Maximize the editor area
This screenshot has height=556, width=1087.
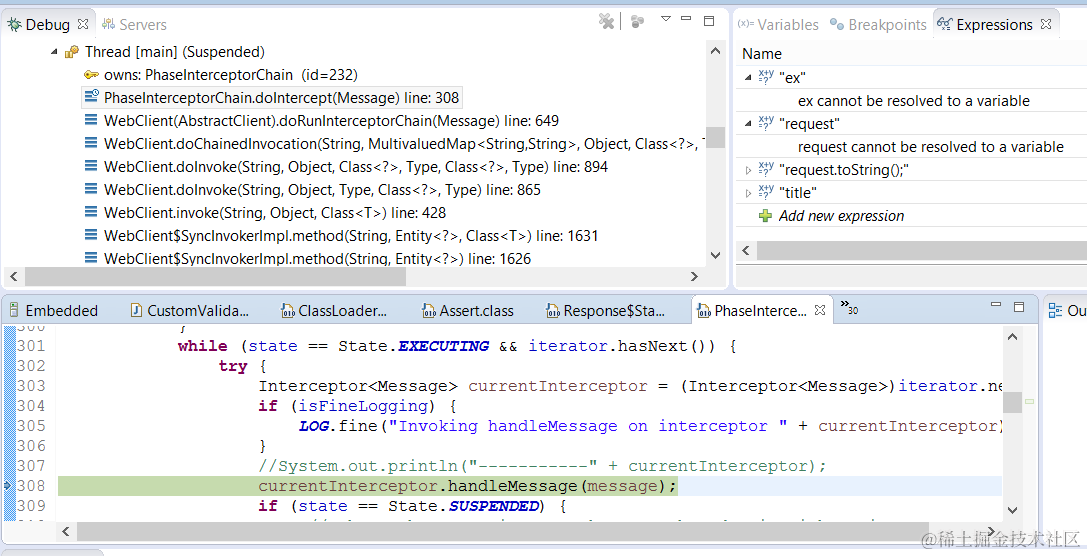[1019, 306]
